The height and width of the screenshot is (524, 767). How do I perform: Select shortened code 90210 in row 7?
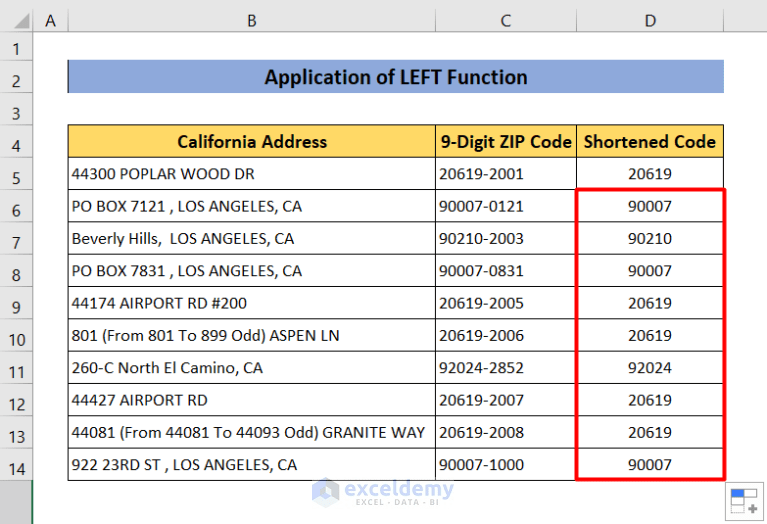(650, 238)
